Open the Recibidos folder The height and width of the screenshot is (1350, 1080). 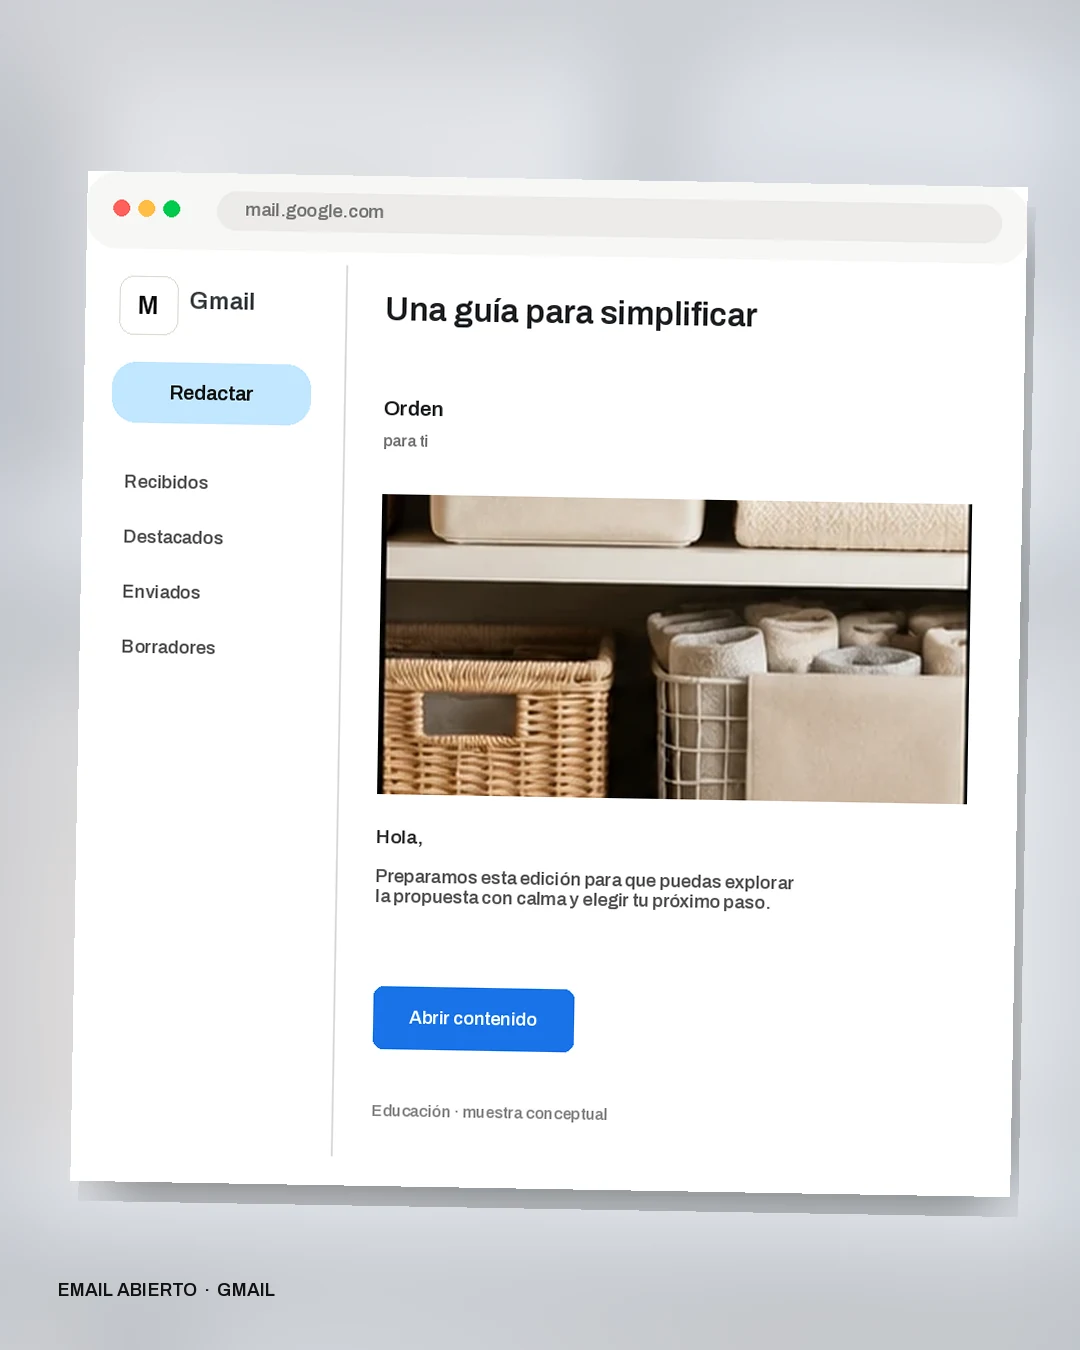166,482
